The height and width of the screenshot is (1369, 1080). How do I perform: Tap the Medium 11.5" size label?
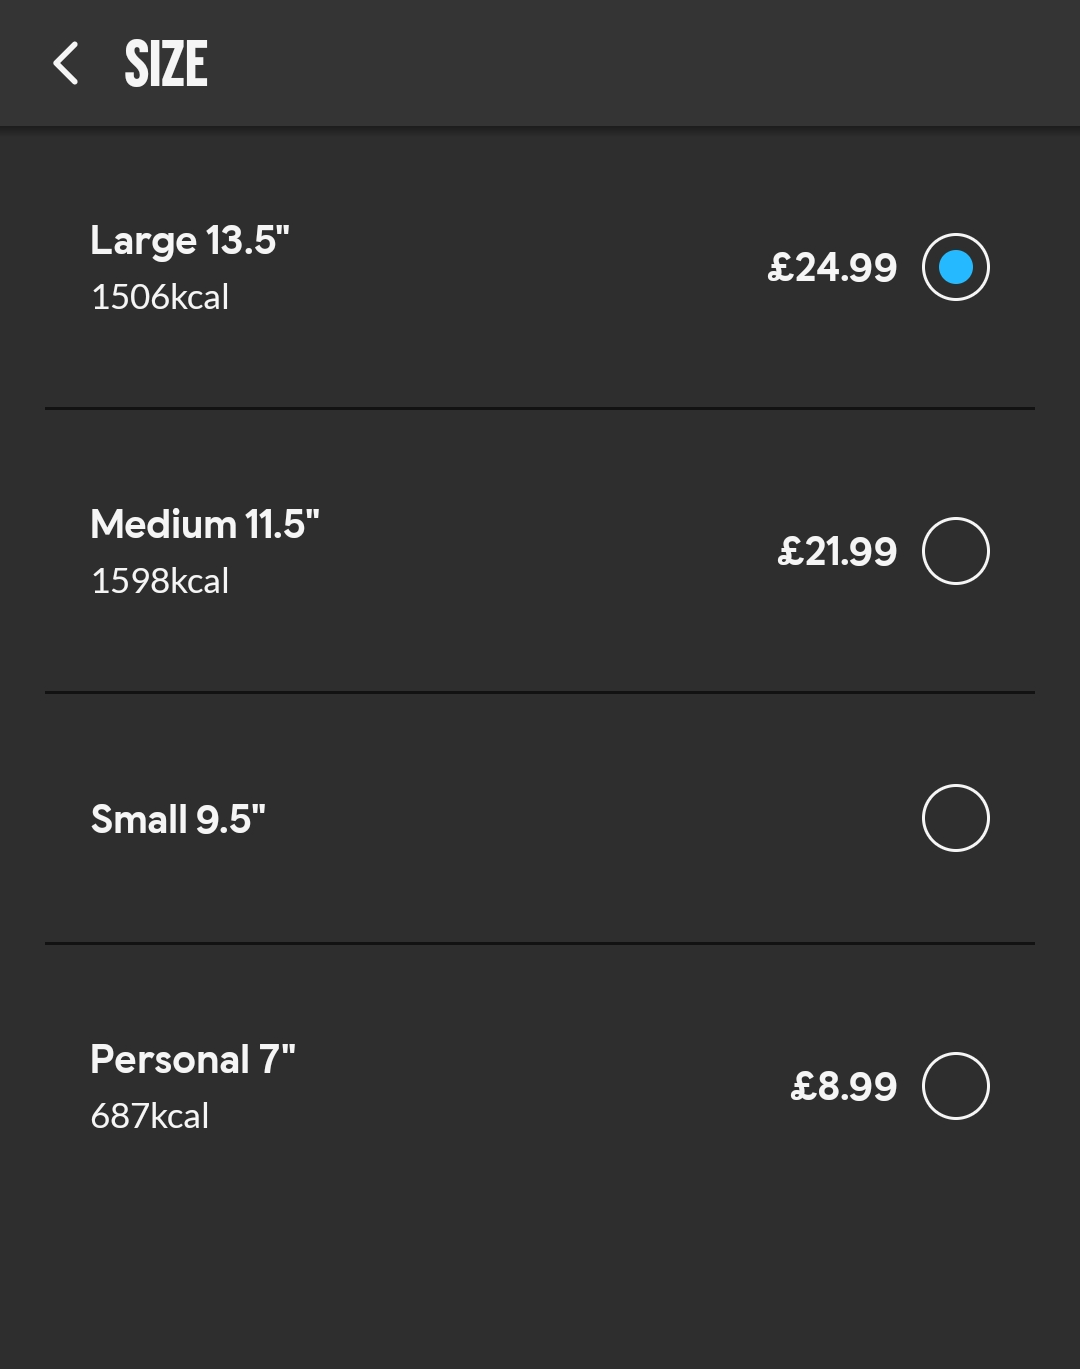[205, 525]
